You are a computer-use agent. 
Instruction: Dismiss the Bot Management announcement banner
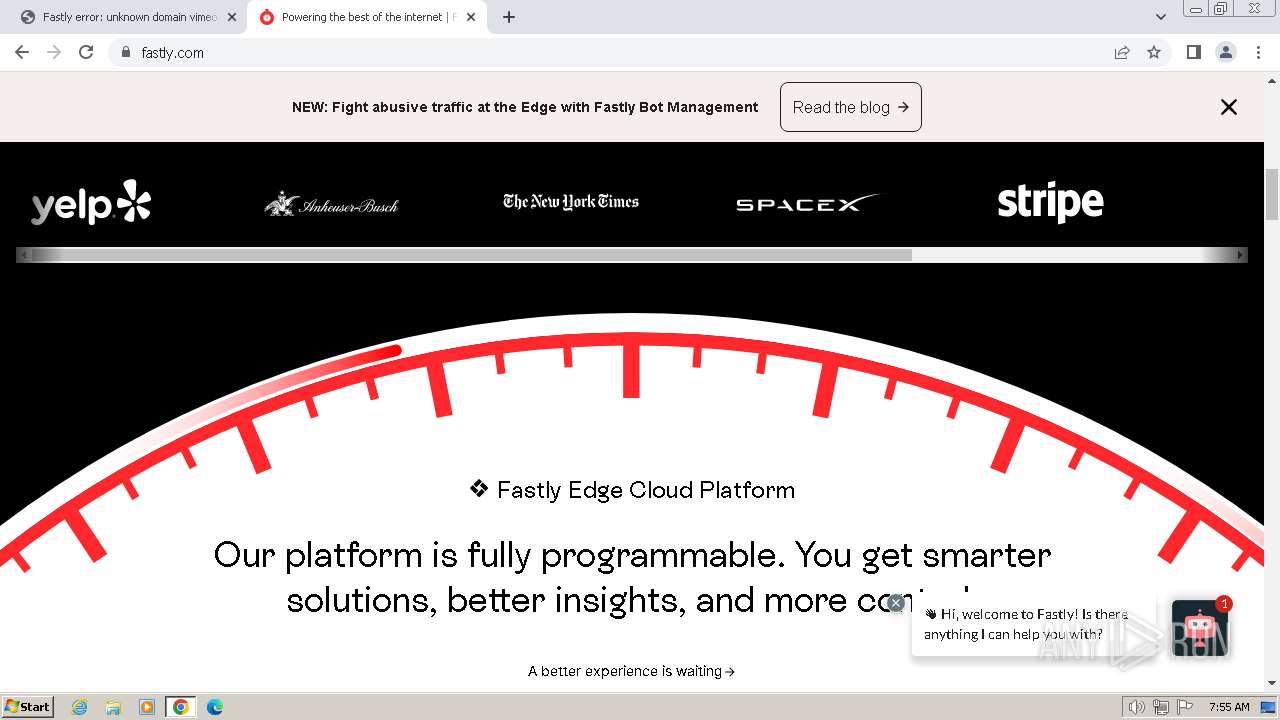1229,107
